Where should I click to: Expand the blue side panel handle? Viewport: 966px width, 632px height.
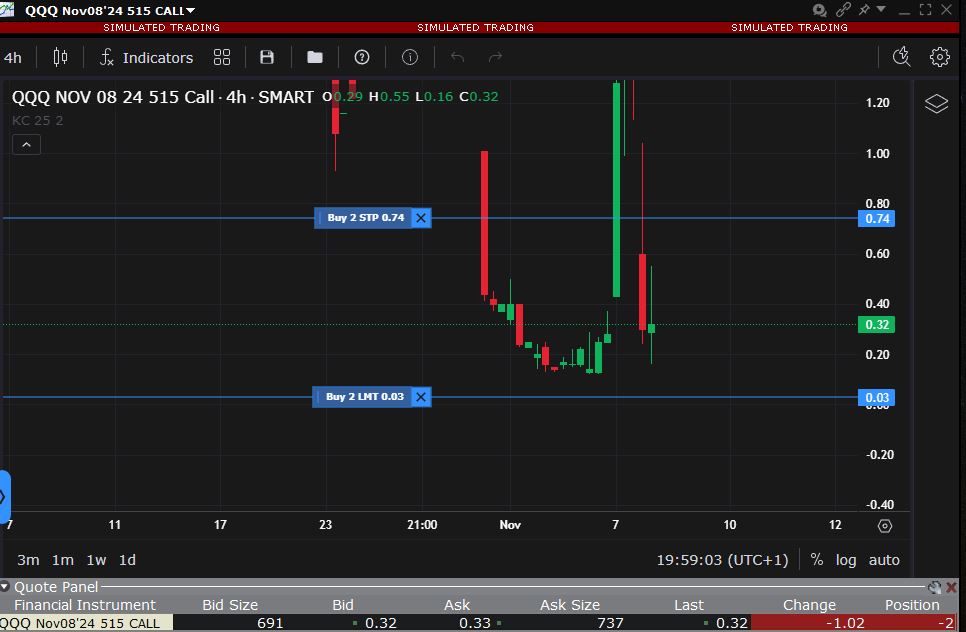tap(5, 496)
